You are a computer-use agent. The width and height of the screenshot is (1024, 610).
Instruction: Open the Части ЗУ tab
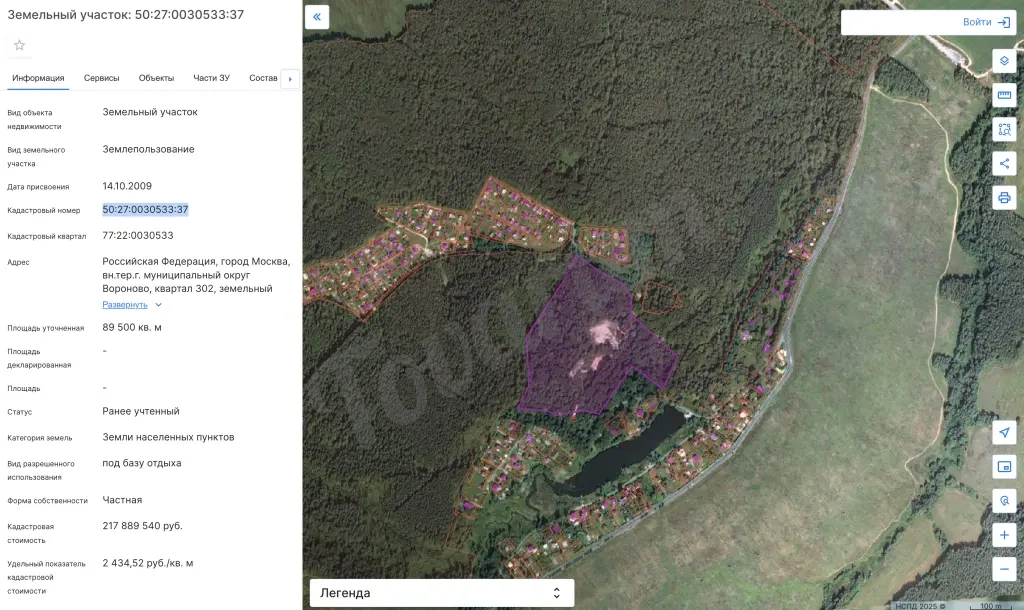point(211,78)
